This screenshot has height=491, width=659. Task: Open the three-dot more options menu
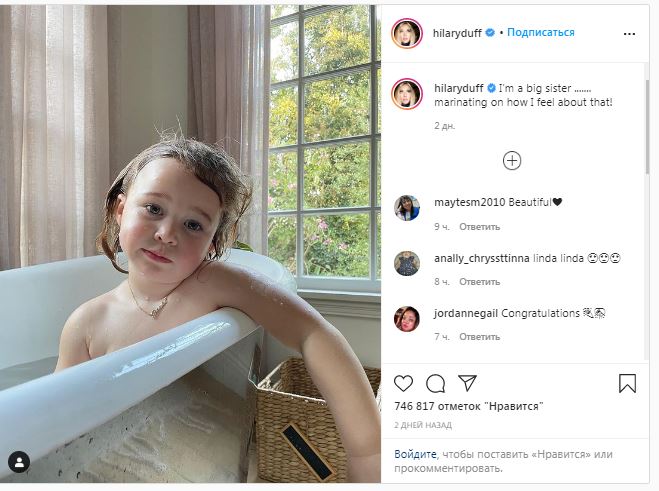tap(629, 33)
